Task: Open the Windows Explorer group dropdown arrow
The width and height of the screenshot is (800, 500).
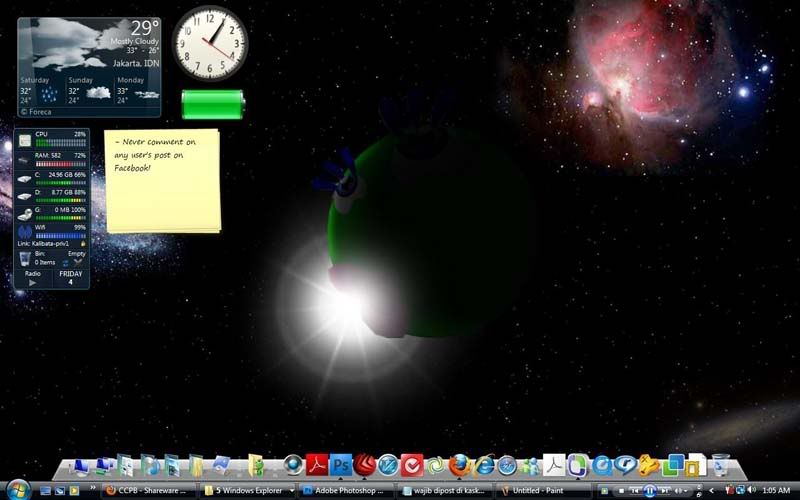Action: pyautogui.click(x=291, y=491)
